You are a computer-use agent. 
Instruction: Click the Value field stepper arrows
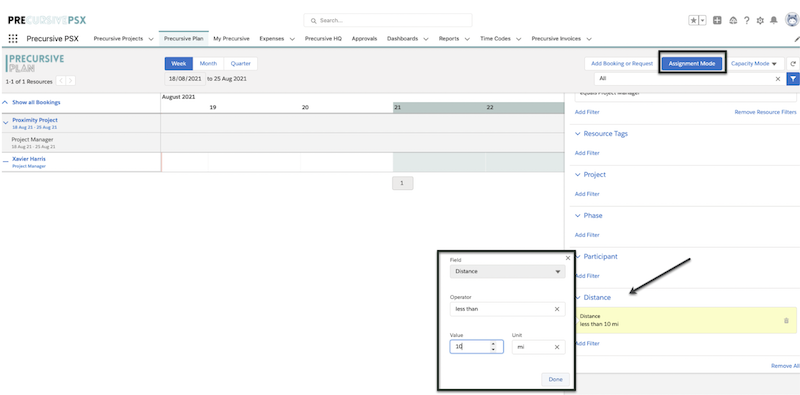[x=493, y=347]
